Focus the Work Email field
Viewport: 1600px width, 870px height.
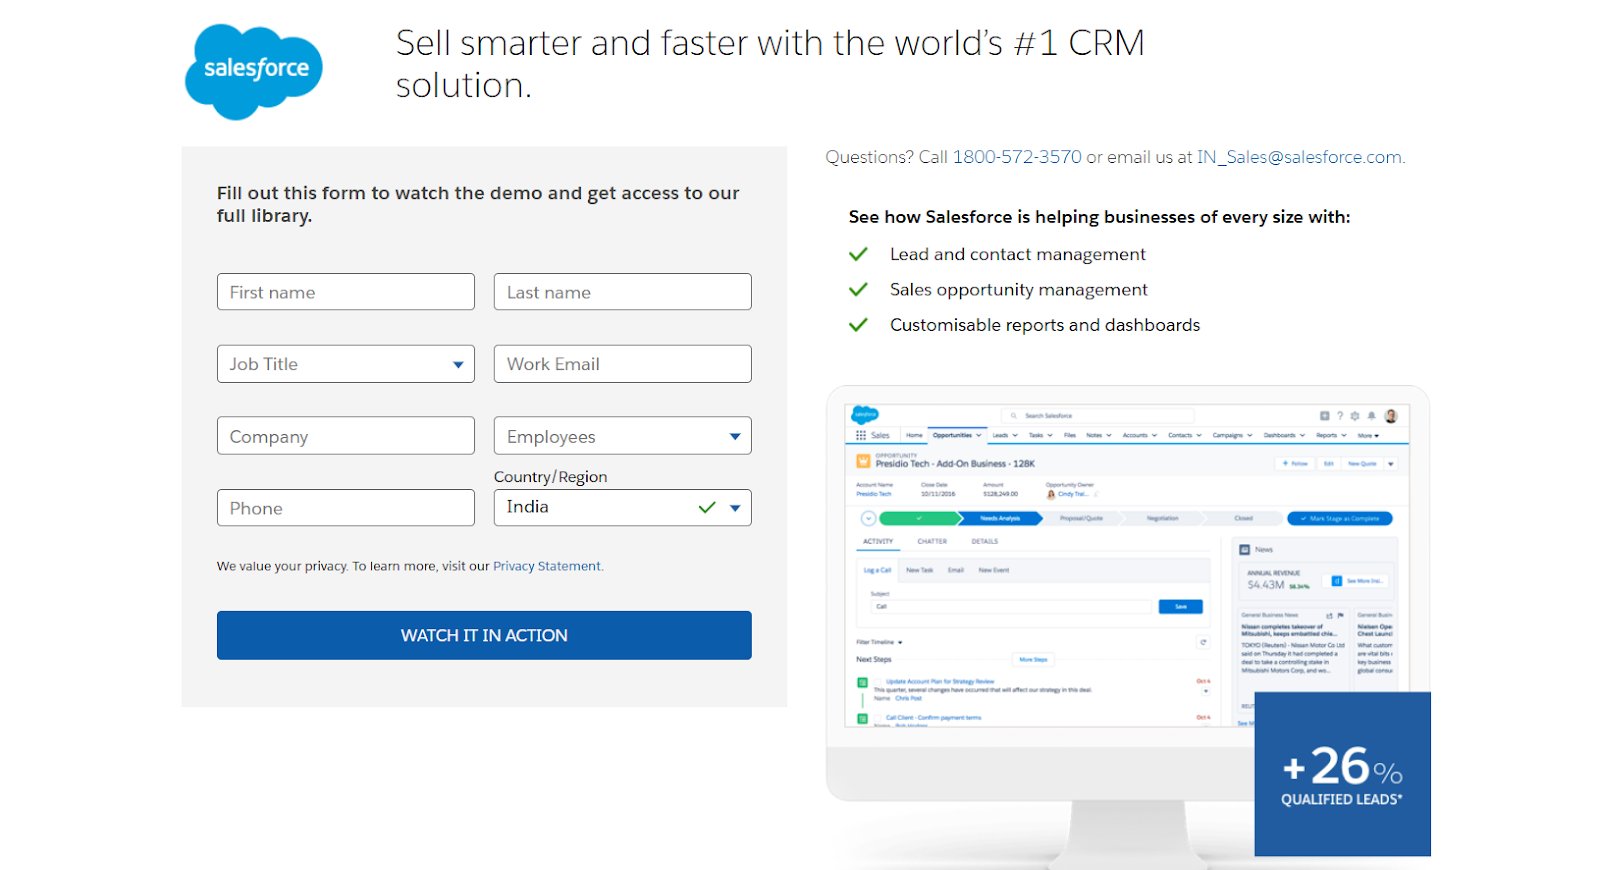coord(623,364)
